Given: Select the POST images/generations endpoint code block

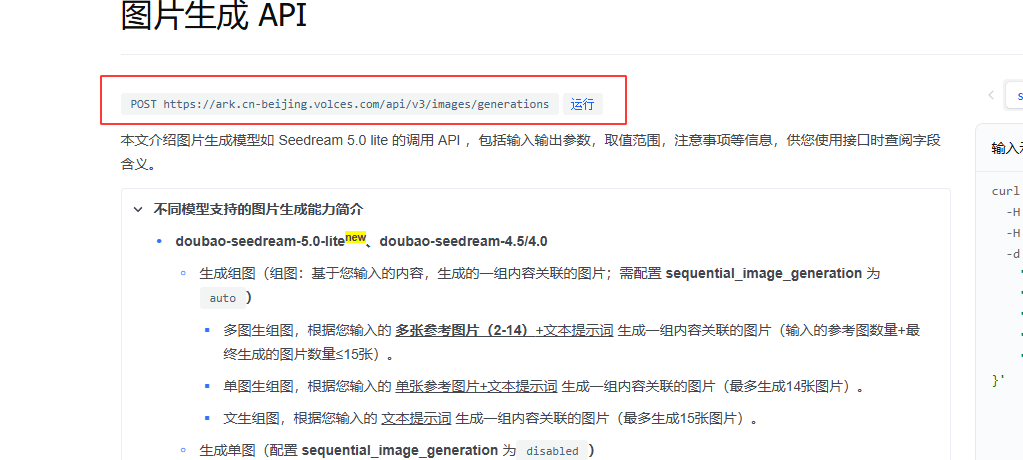Looking at the screenshot, I should click(x=340, y=104).
